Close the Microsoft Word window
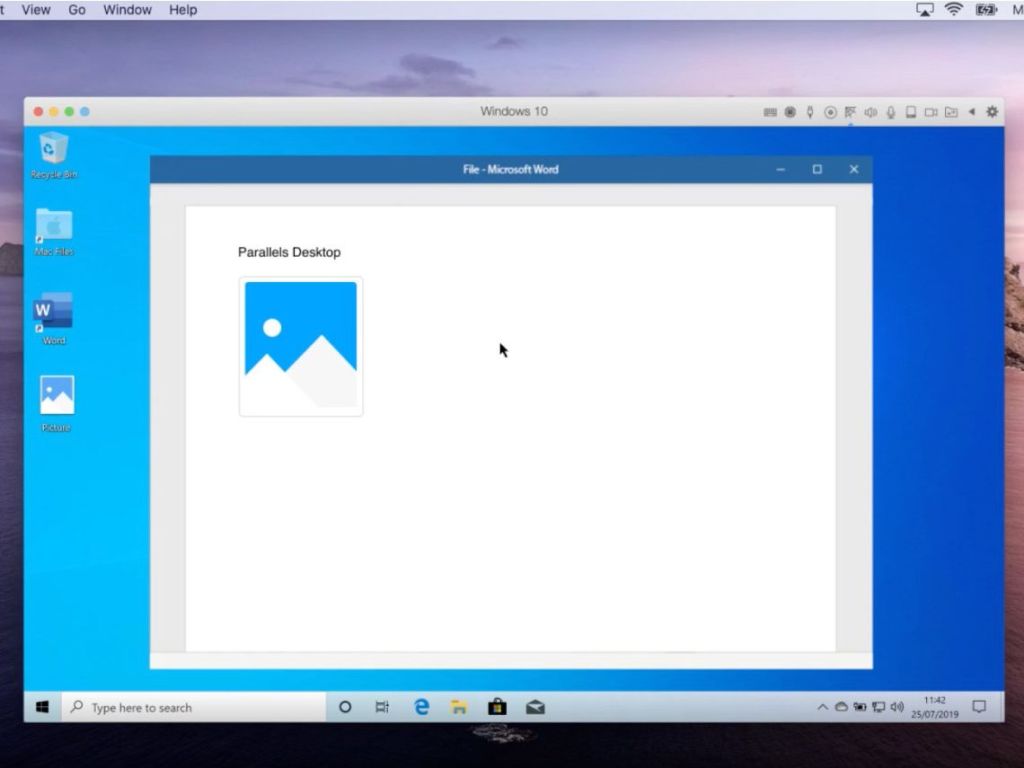 point(854,170)
